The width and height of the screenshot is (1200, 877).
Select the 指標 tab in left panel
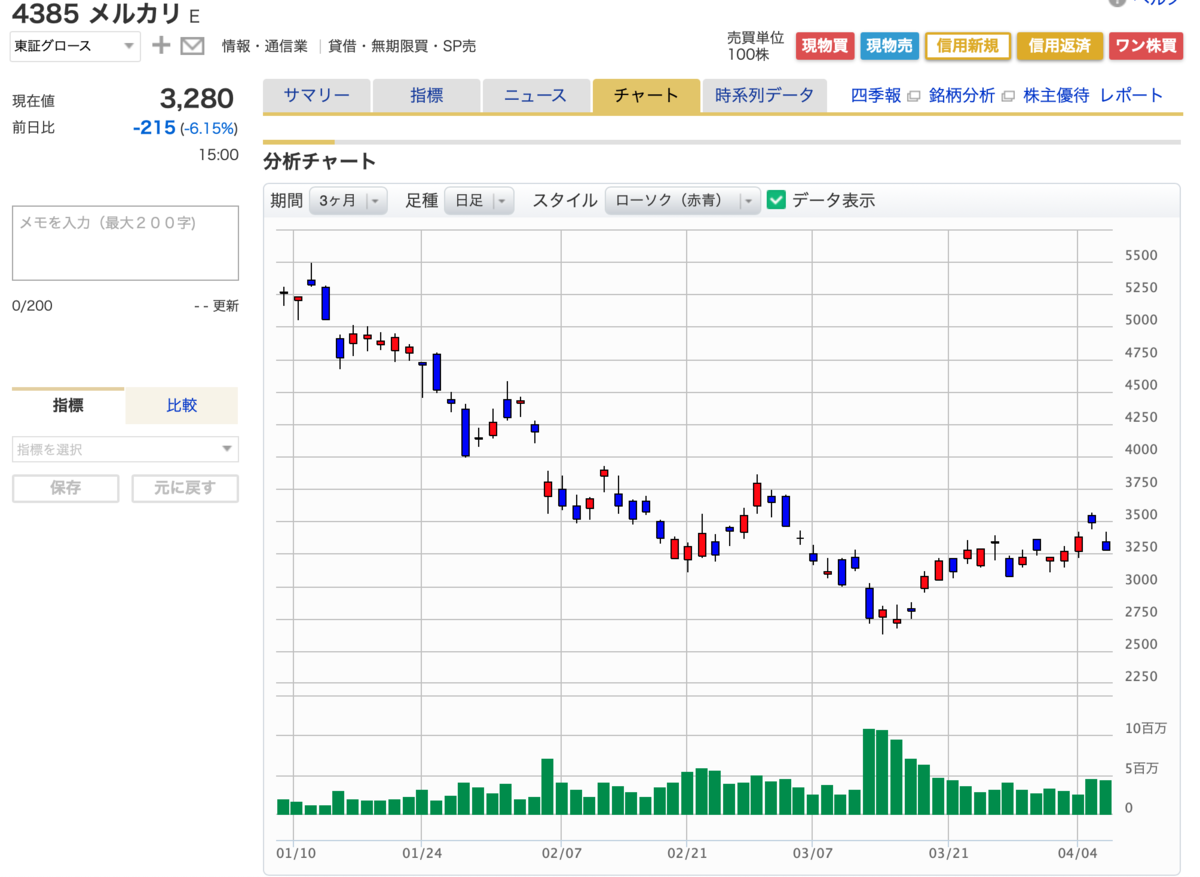click(68, 406)
